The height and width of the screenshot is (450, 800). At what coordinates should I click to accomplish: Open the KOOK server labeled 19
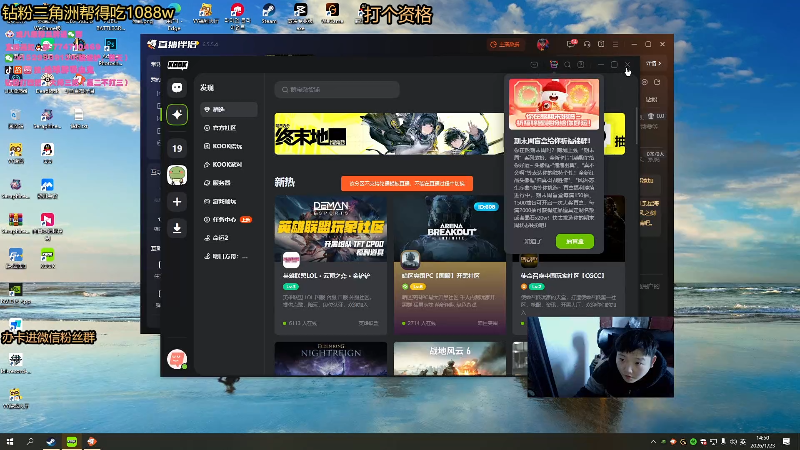tap(177, 148)
